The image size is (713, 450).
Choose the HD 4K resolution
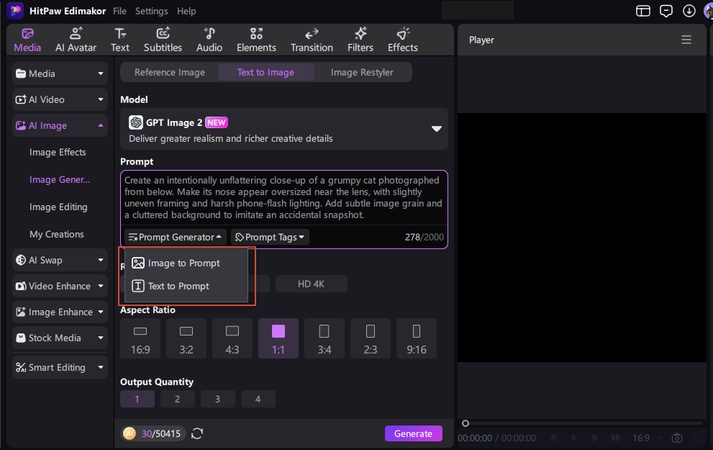coord(311,284)
